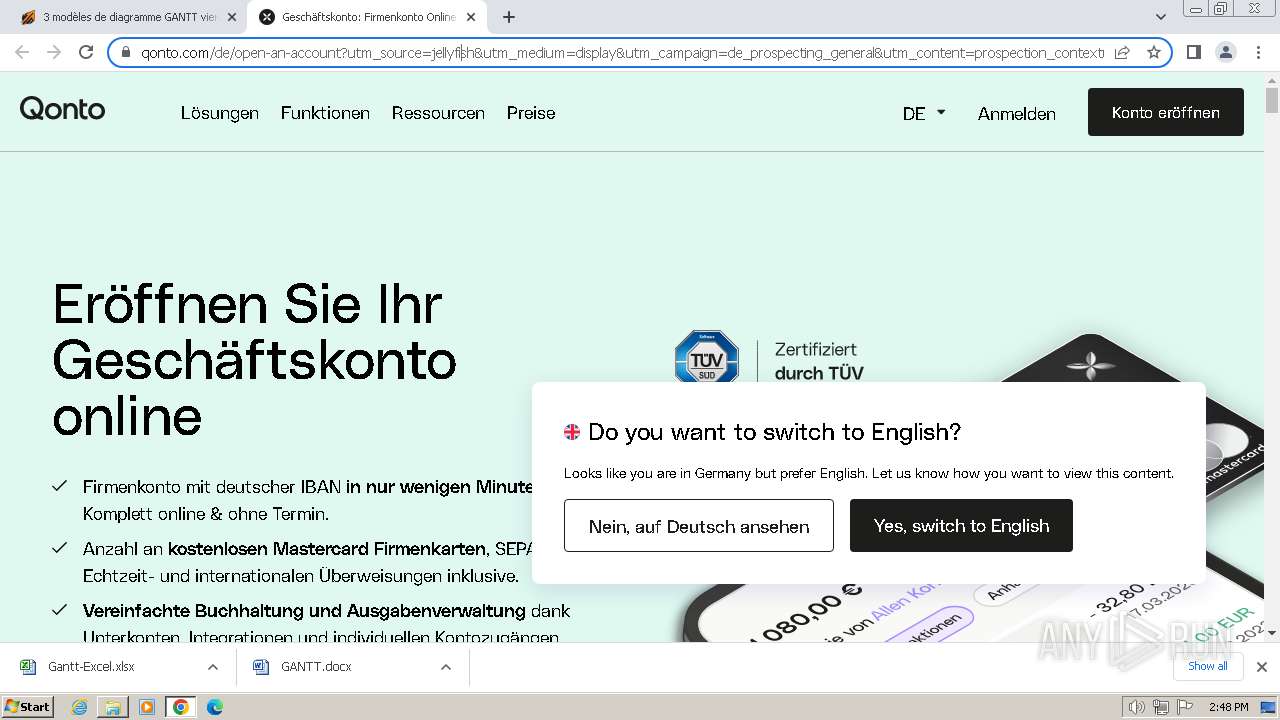The width and height of the screenshot is (1280, 720).
Task: Choose Nein, auf Deutsch ansehen
Action: [699, 526]
